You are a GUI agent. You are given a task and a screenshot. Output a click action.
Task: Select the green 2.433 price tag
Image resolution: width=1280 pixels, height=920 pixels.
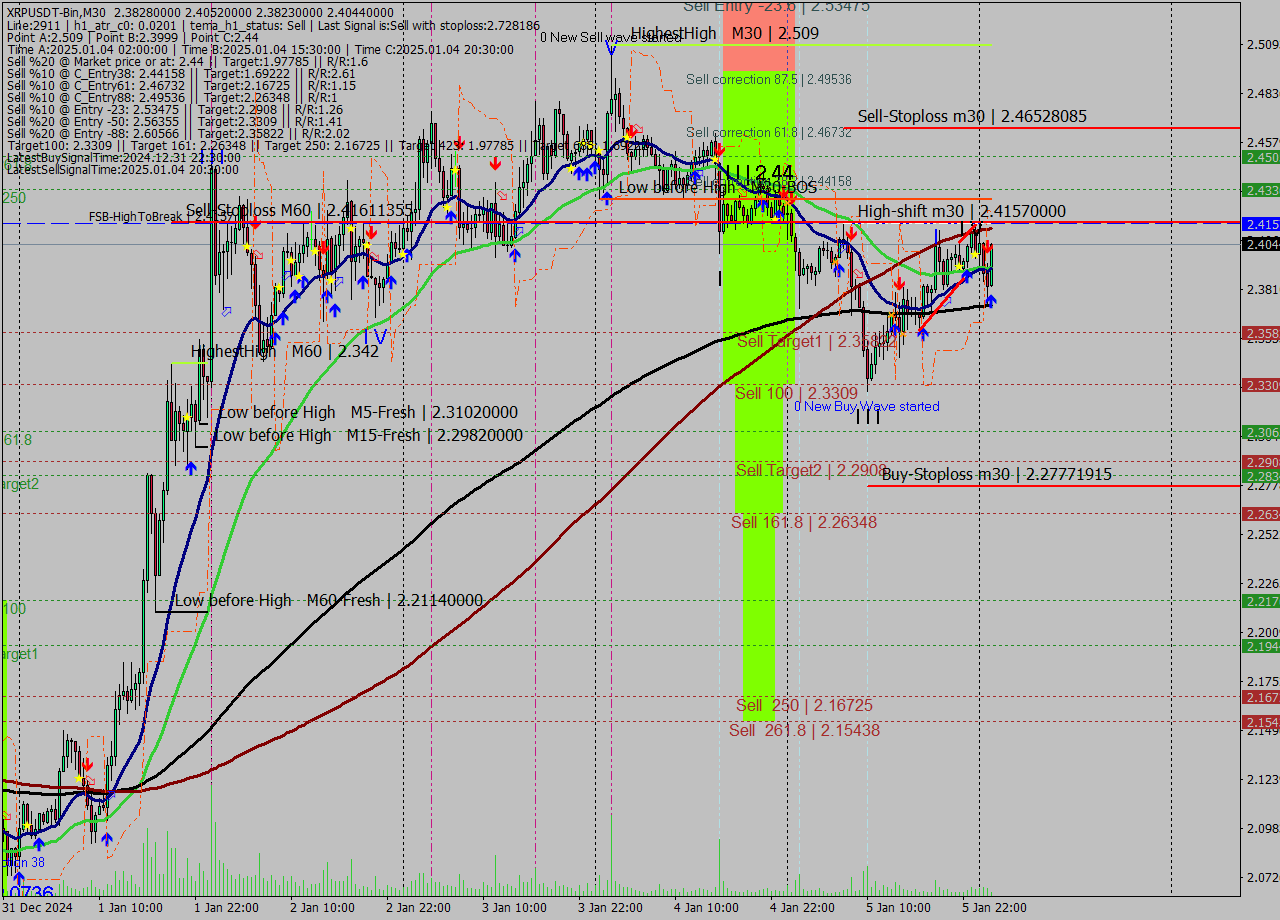1261,190
